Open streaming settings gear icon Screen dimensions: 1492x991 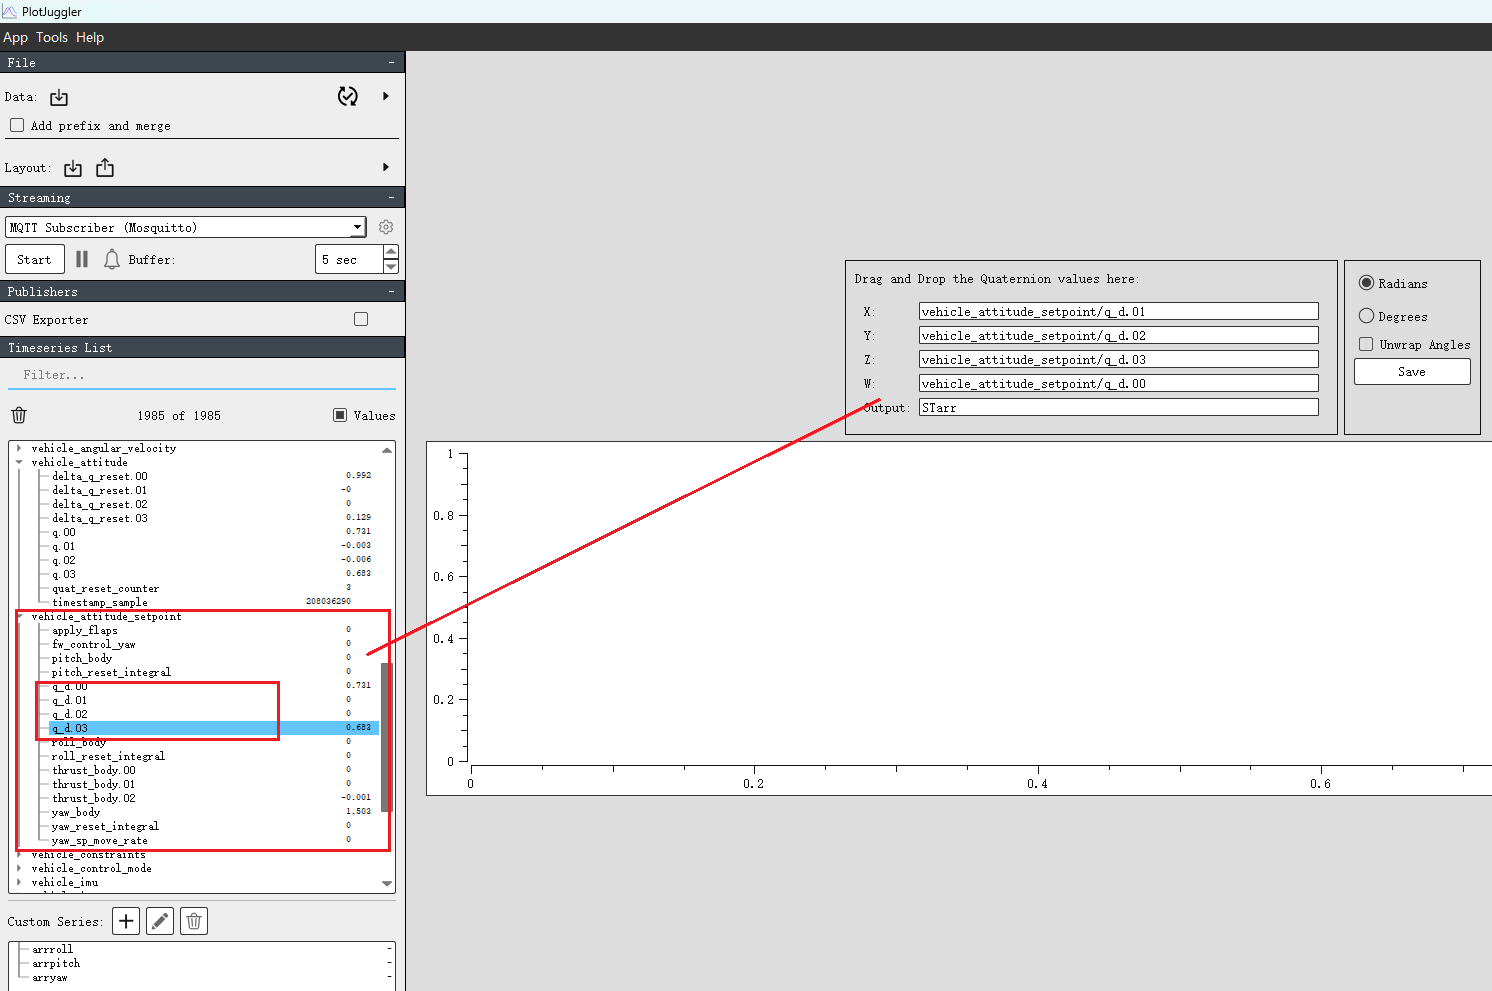(386, 227)
